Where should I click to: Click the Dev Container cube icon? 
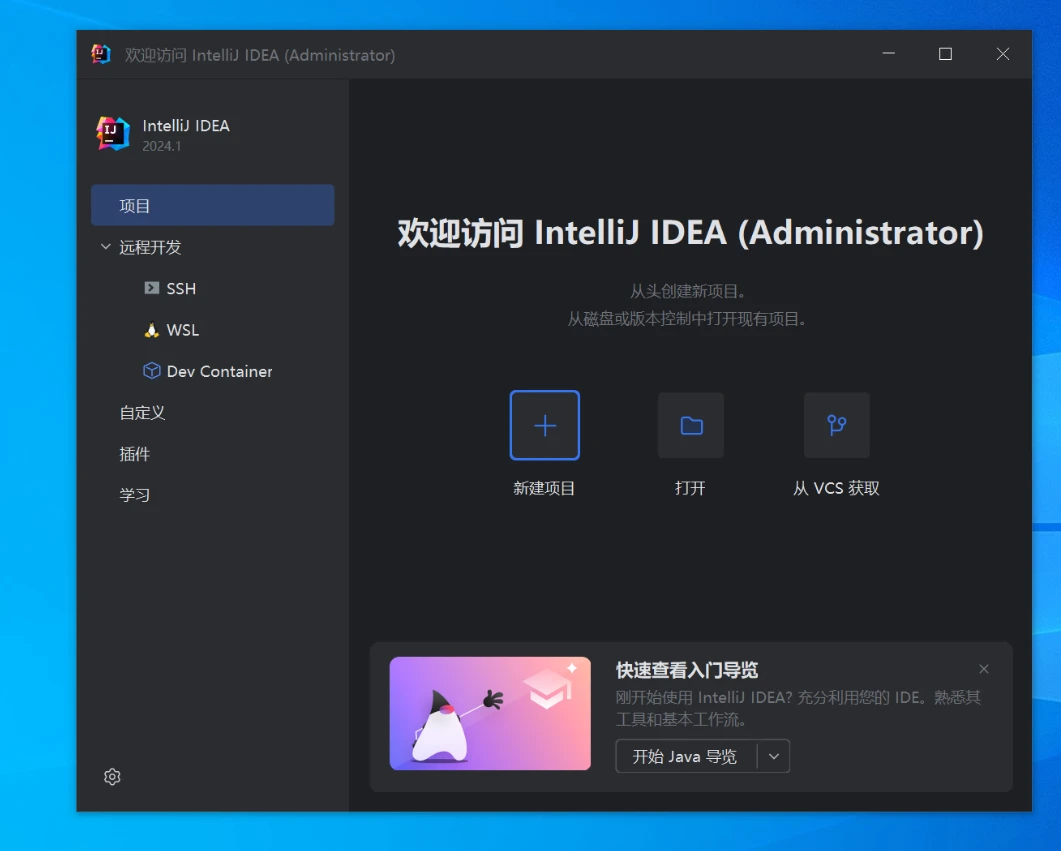[152, 371]
